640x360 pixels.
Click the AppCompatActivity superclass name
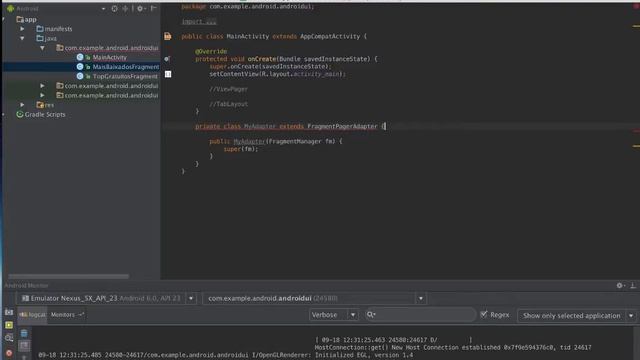click(330, 36)
